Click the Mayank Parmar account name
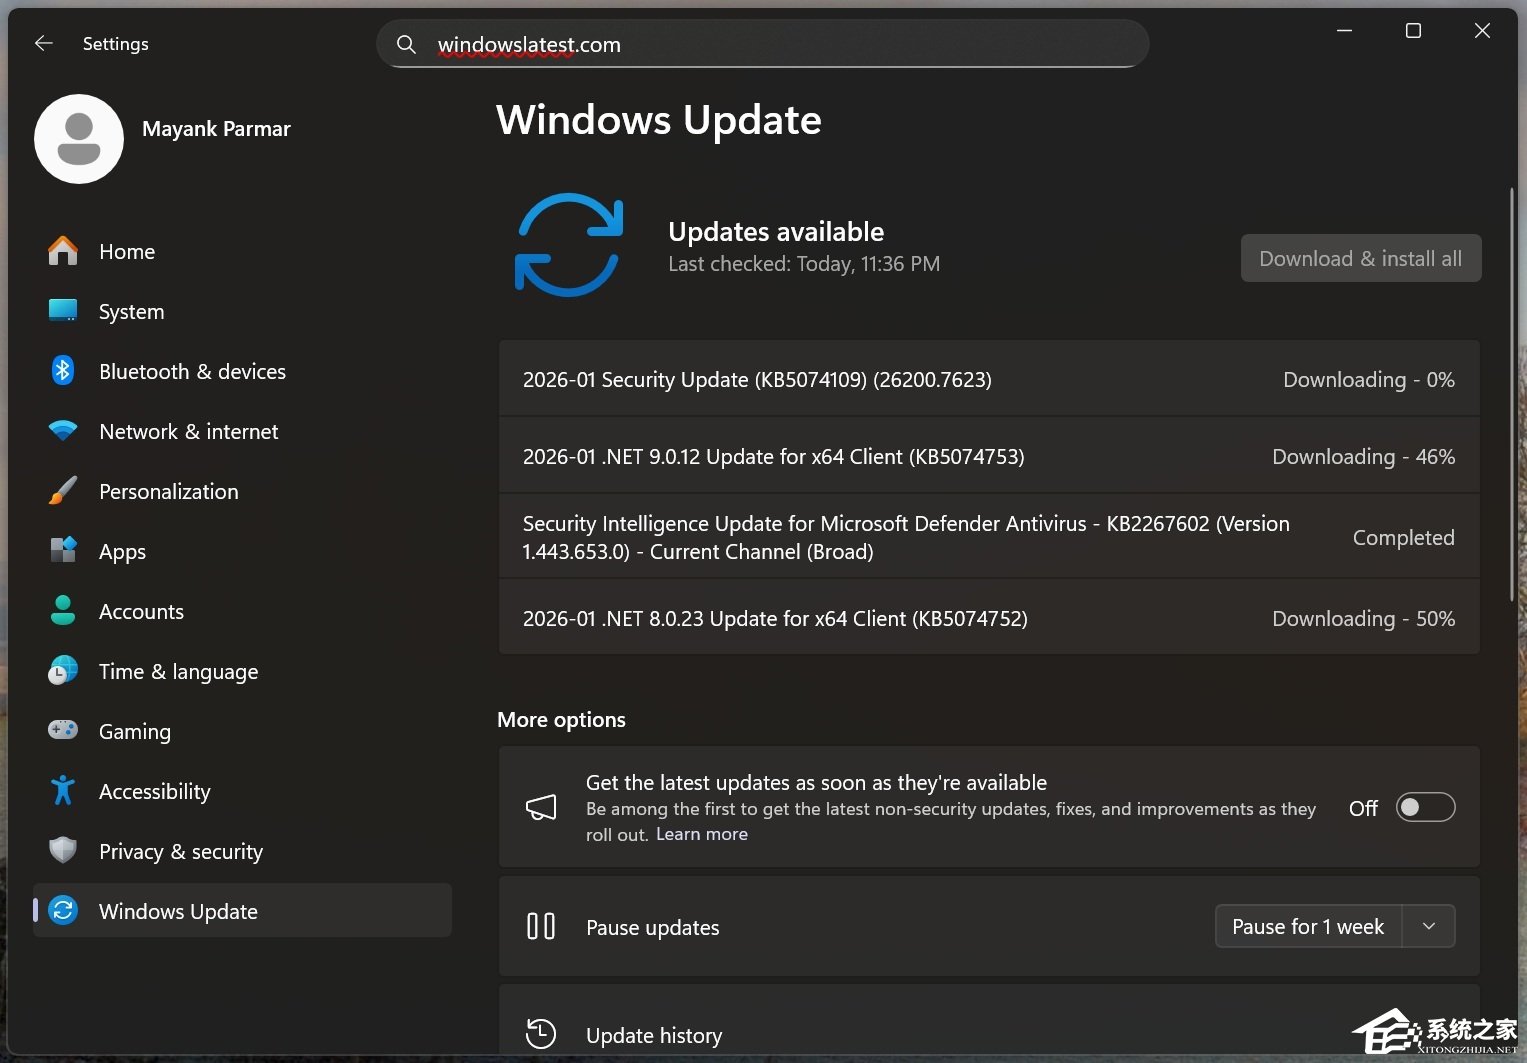This screenshot has width=1527, height=1063. pyautogui.click(x=216, y=128)
